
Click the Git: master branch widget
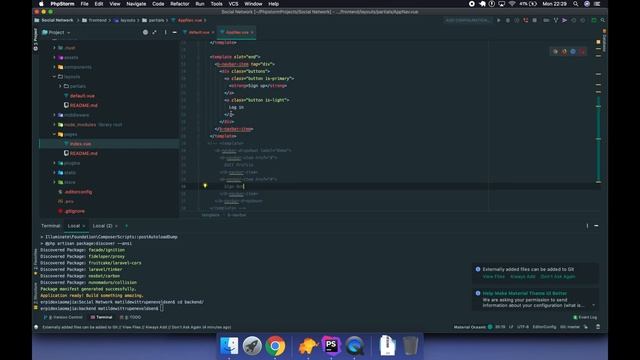[570, 327]
